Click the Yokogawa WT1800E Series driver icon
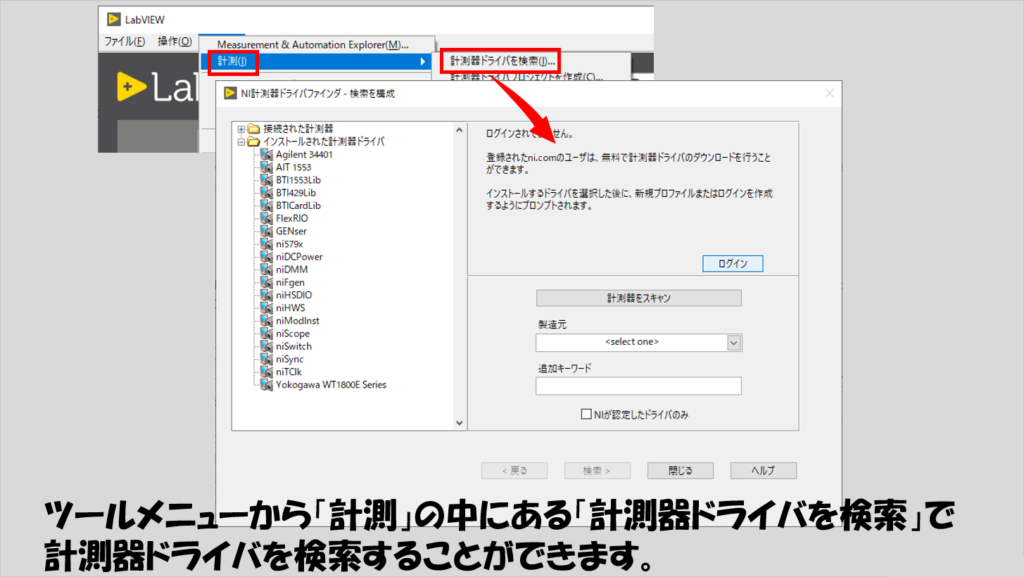This screenshot has height=577, width=1024. (x=266, y=384)
